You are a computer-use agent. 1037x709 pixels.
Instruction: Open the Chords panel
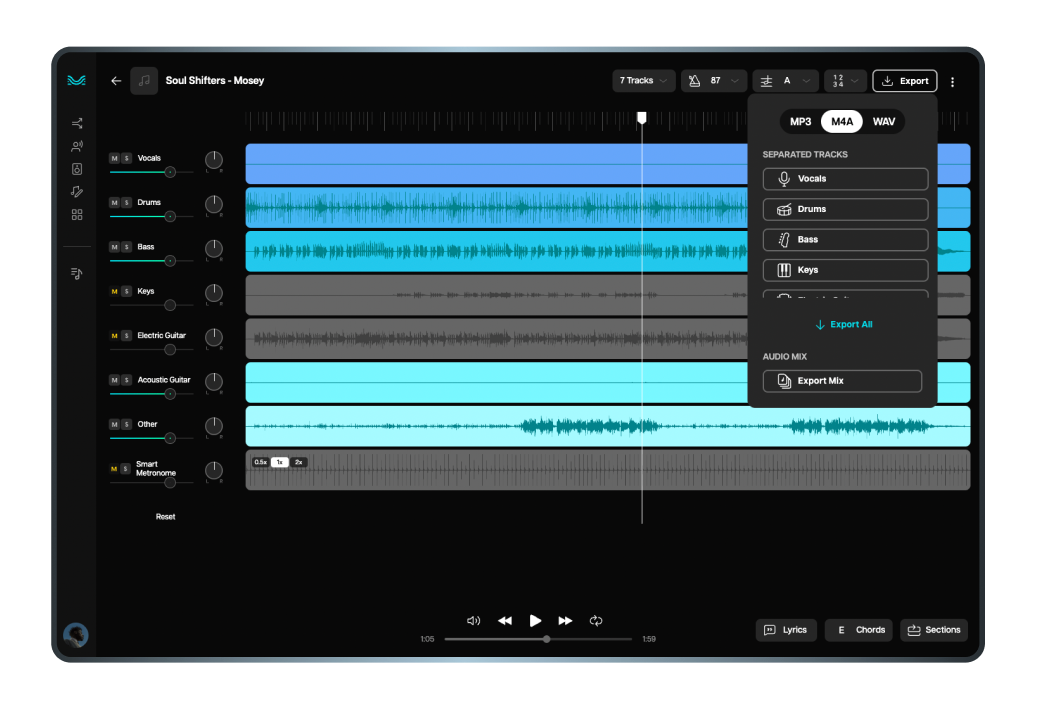[858, 630]
